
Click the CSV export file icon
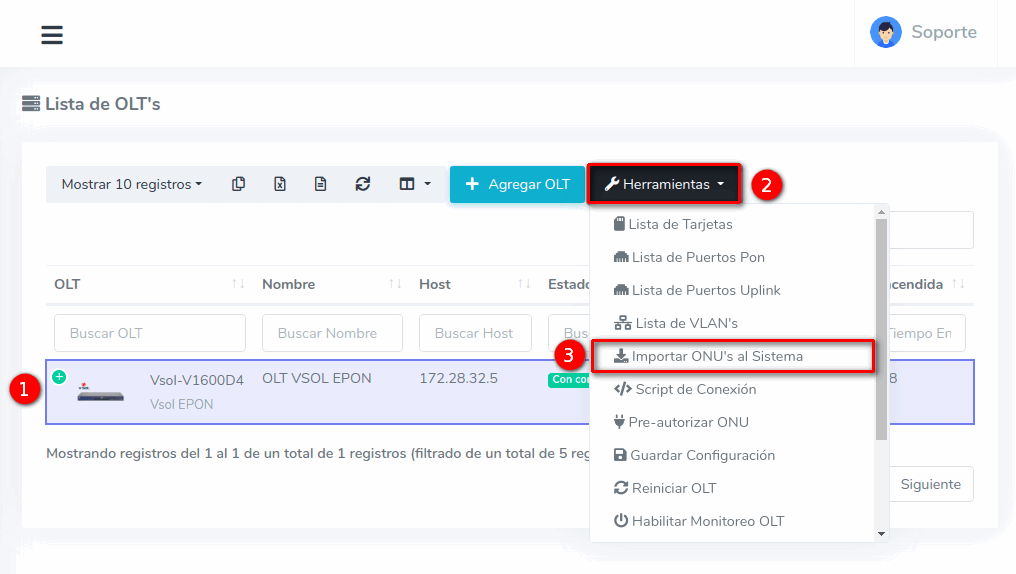320,184
